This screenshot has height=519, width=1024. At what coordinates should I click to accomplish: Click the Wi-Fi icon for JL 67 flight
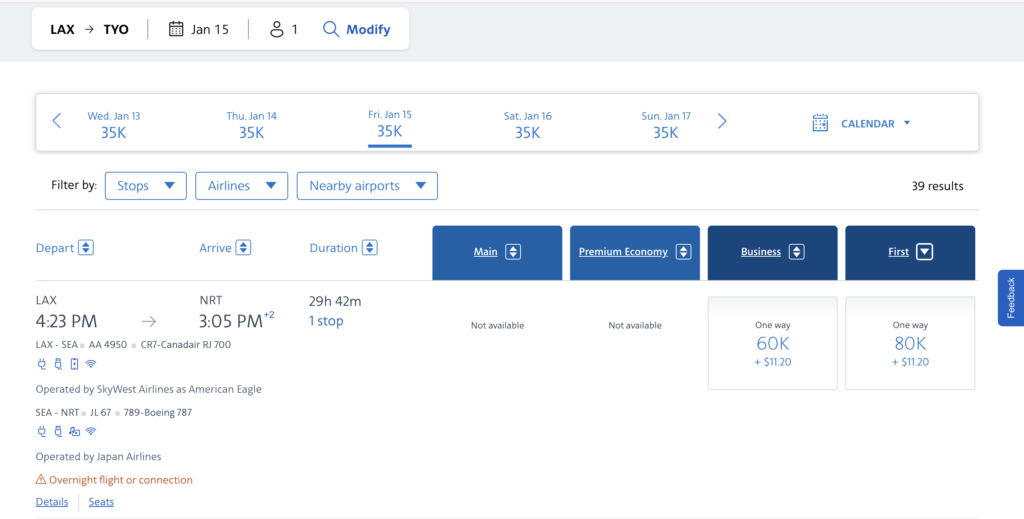(x=91, y=431)
